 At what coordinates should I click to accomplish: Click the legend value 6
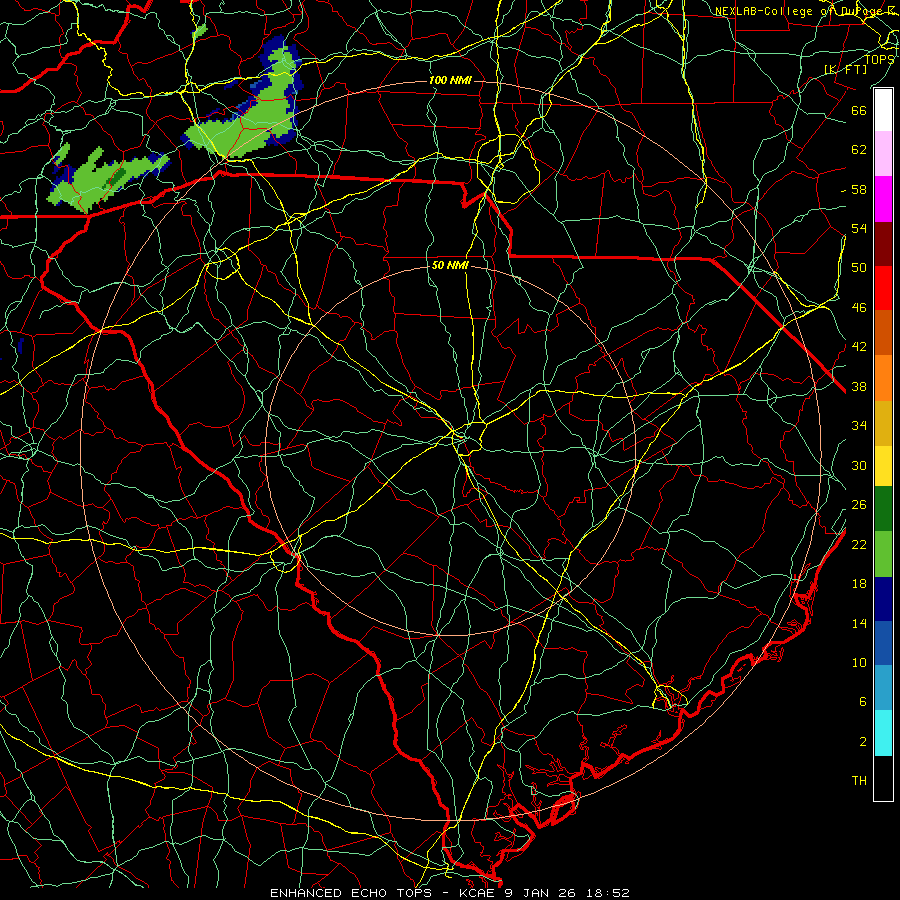(863, 701)
